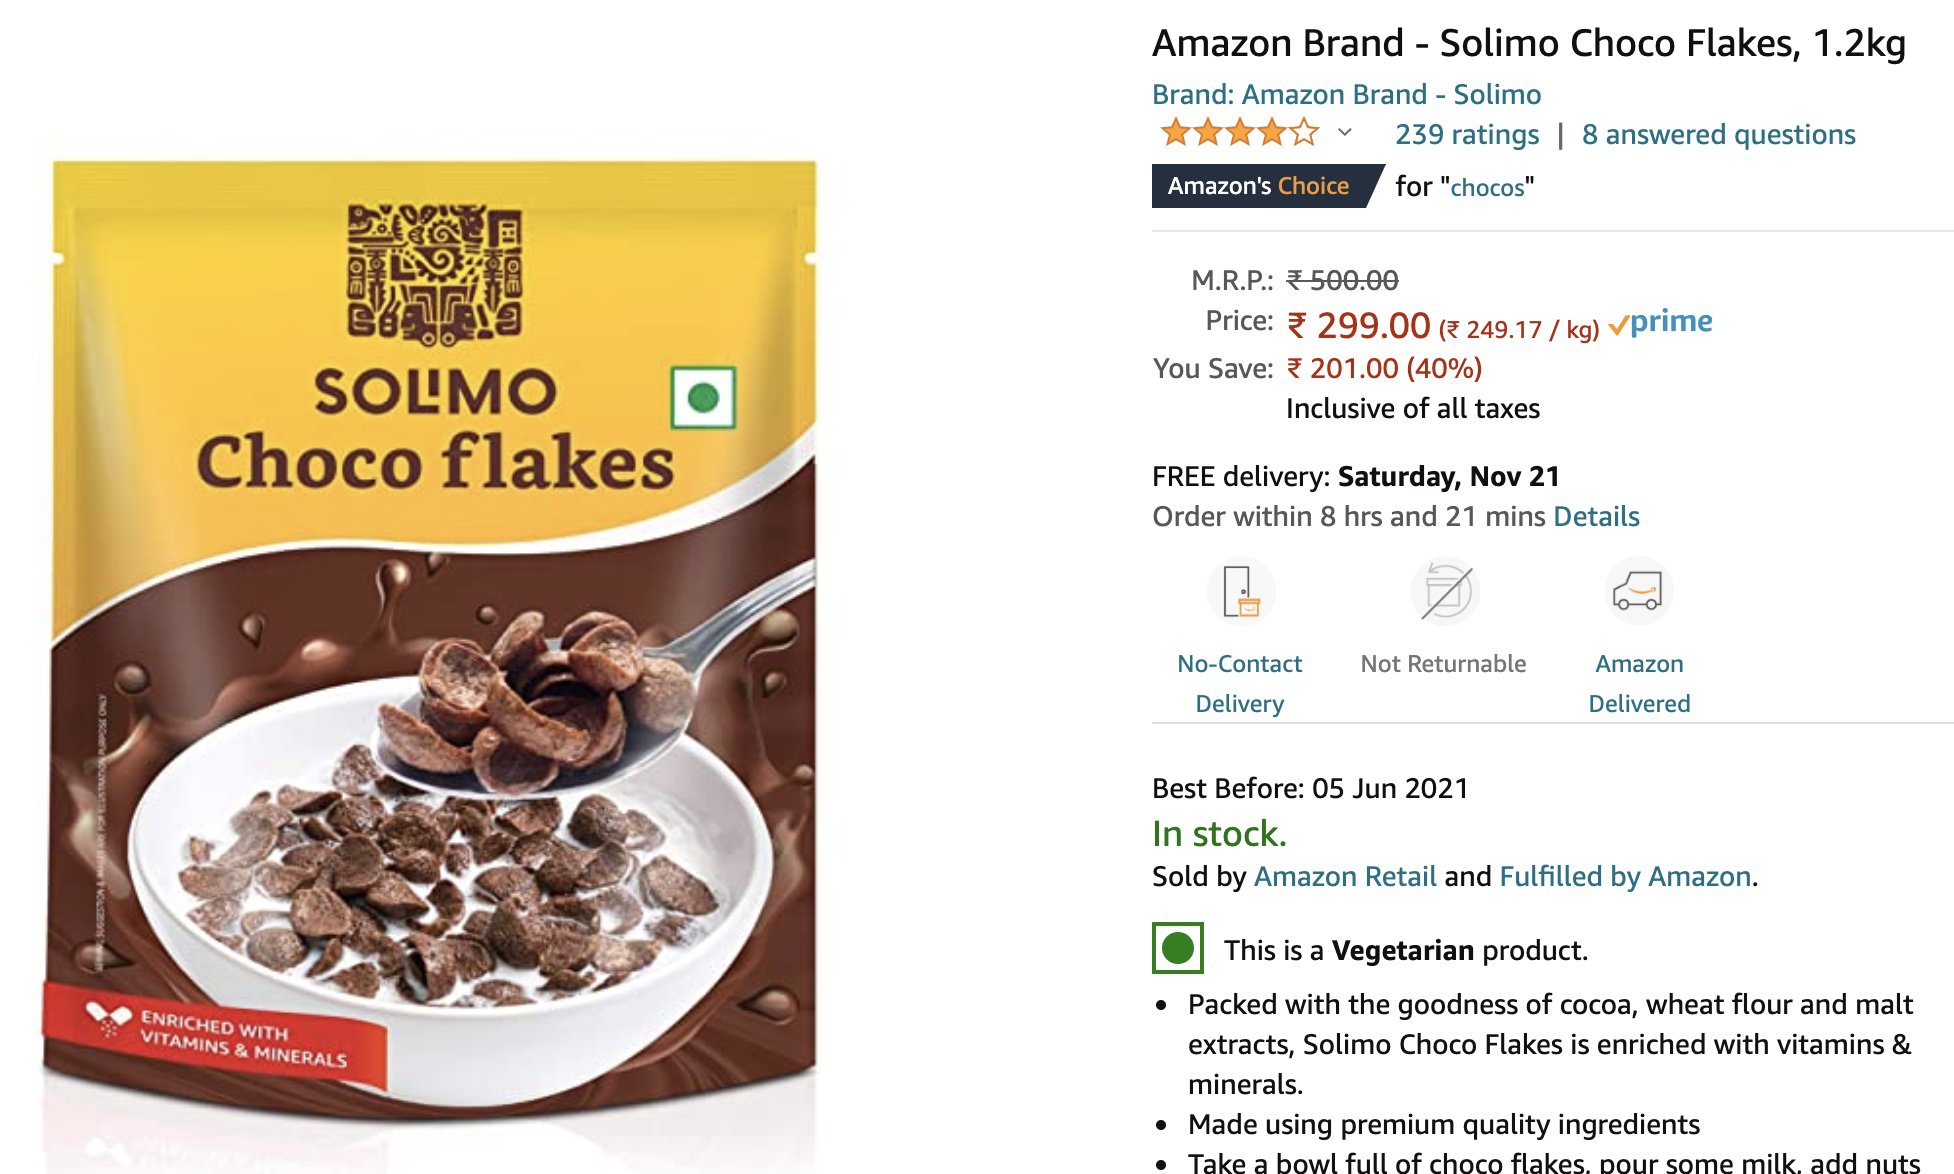The height and width of the screenshot is (1174, 1954).
Task: Open the Fulfilled by Amazon link
Action: coord(1625,876)
